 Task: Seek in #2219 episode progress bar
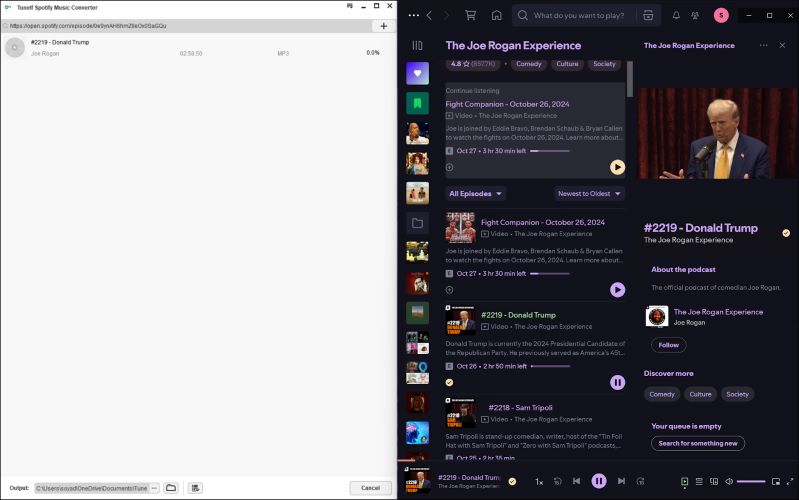tap(550, 366)
